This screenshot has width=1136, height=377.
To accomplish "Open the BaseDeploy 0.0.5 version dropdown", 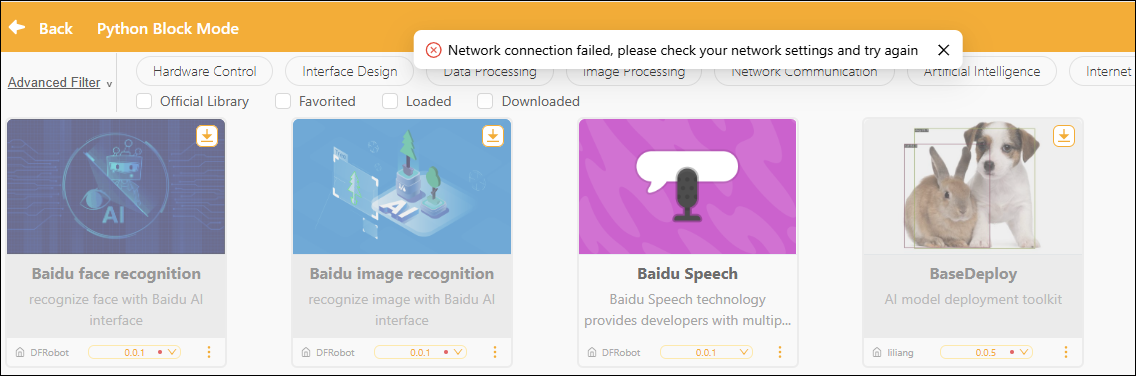I will [x=986, y=352].
